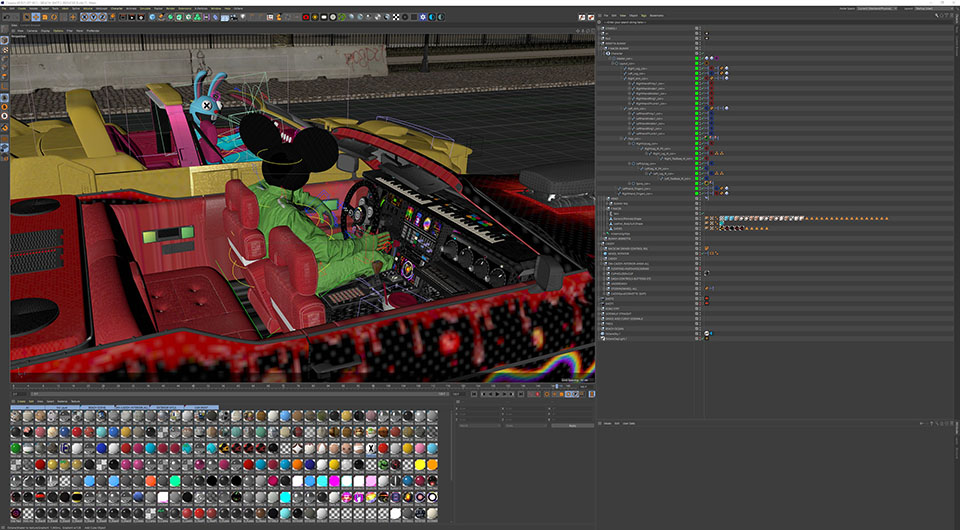Open the MoGraph menu
Image resolution: width=960 pixels, height=530 pixels.
pyautogui.click(x=100, y=9)
